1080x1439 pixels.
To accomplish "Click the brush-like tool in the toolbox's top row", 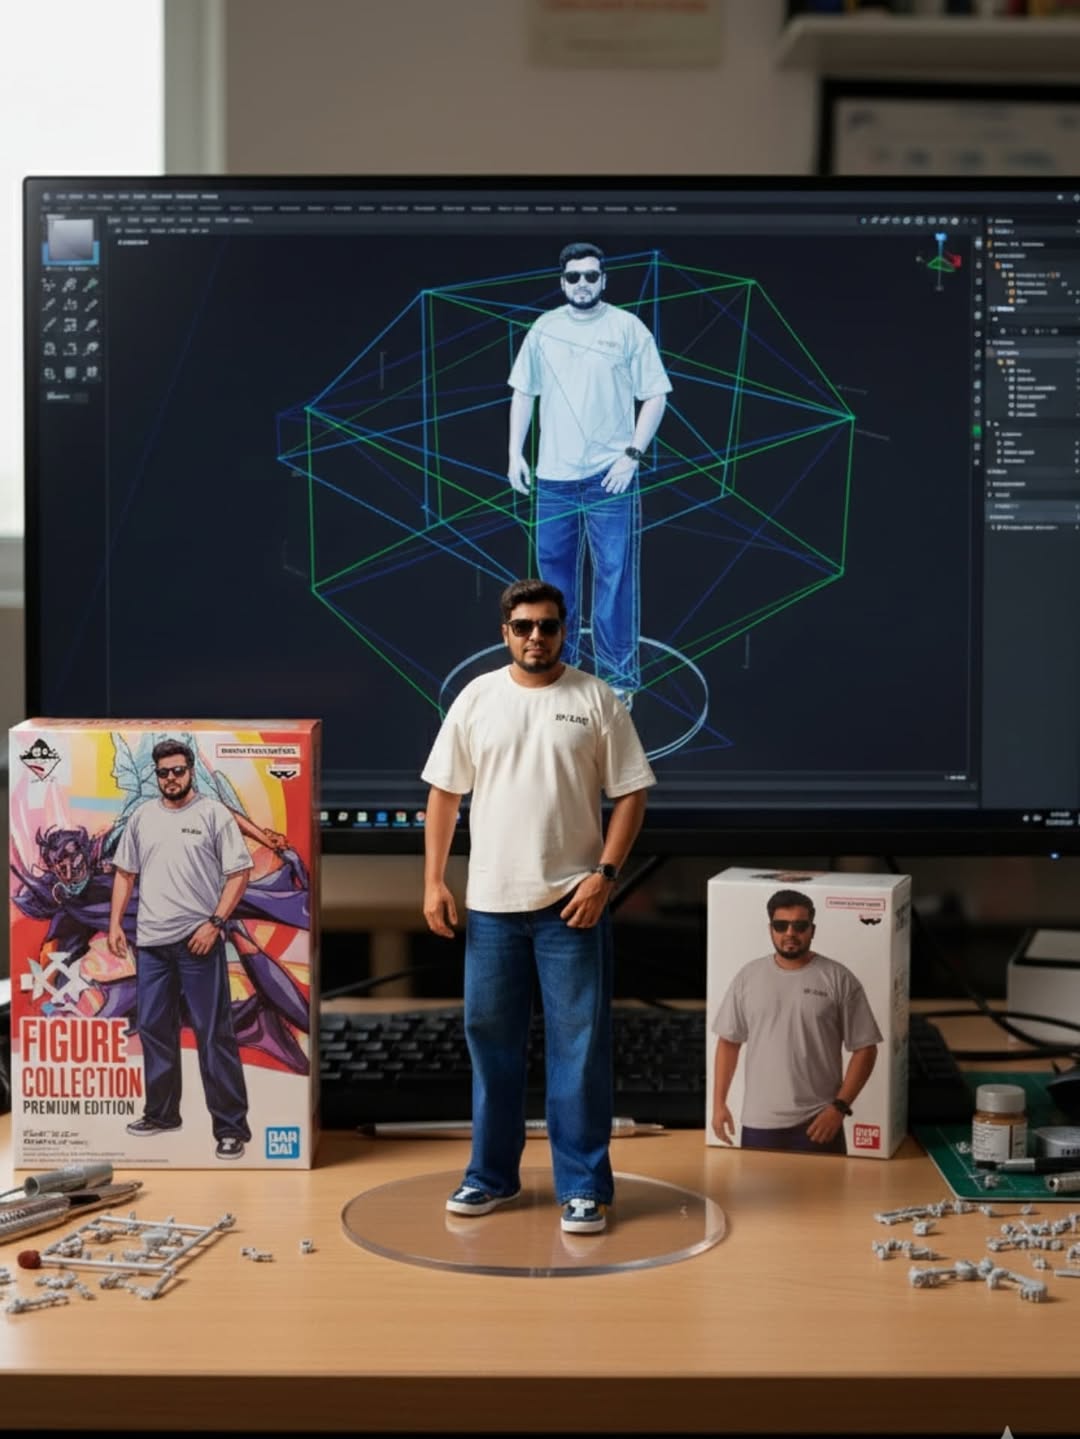I will [x=91, y=286].
